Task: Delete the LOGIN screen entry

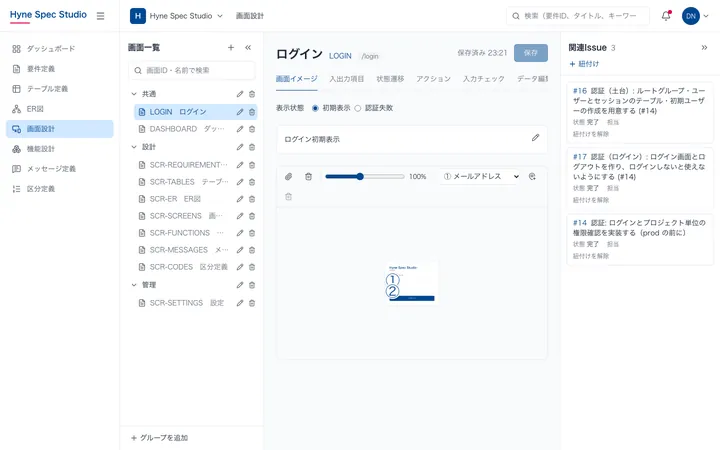Action: tap(252, 112)
